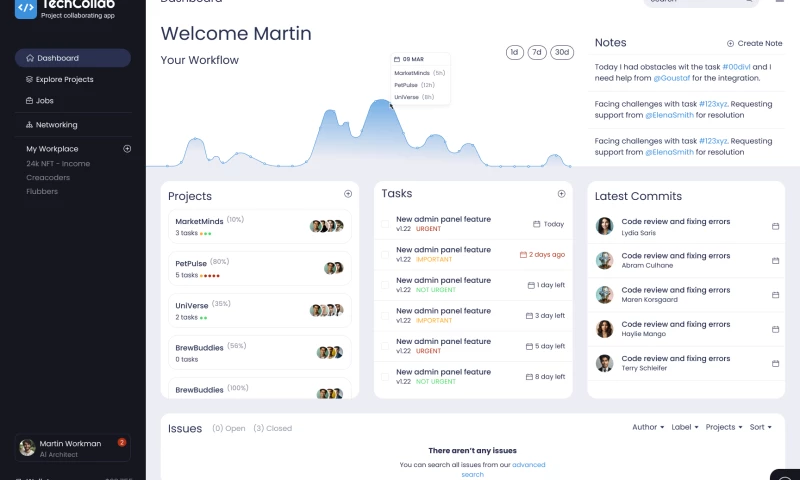The height and width of the screenshot is (480, 800).
Task: Click PetPulse team avatars
Action: coord(334,268)
